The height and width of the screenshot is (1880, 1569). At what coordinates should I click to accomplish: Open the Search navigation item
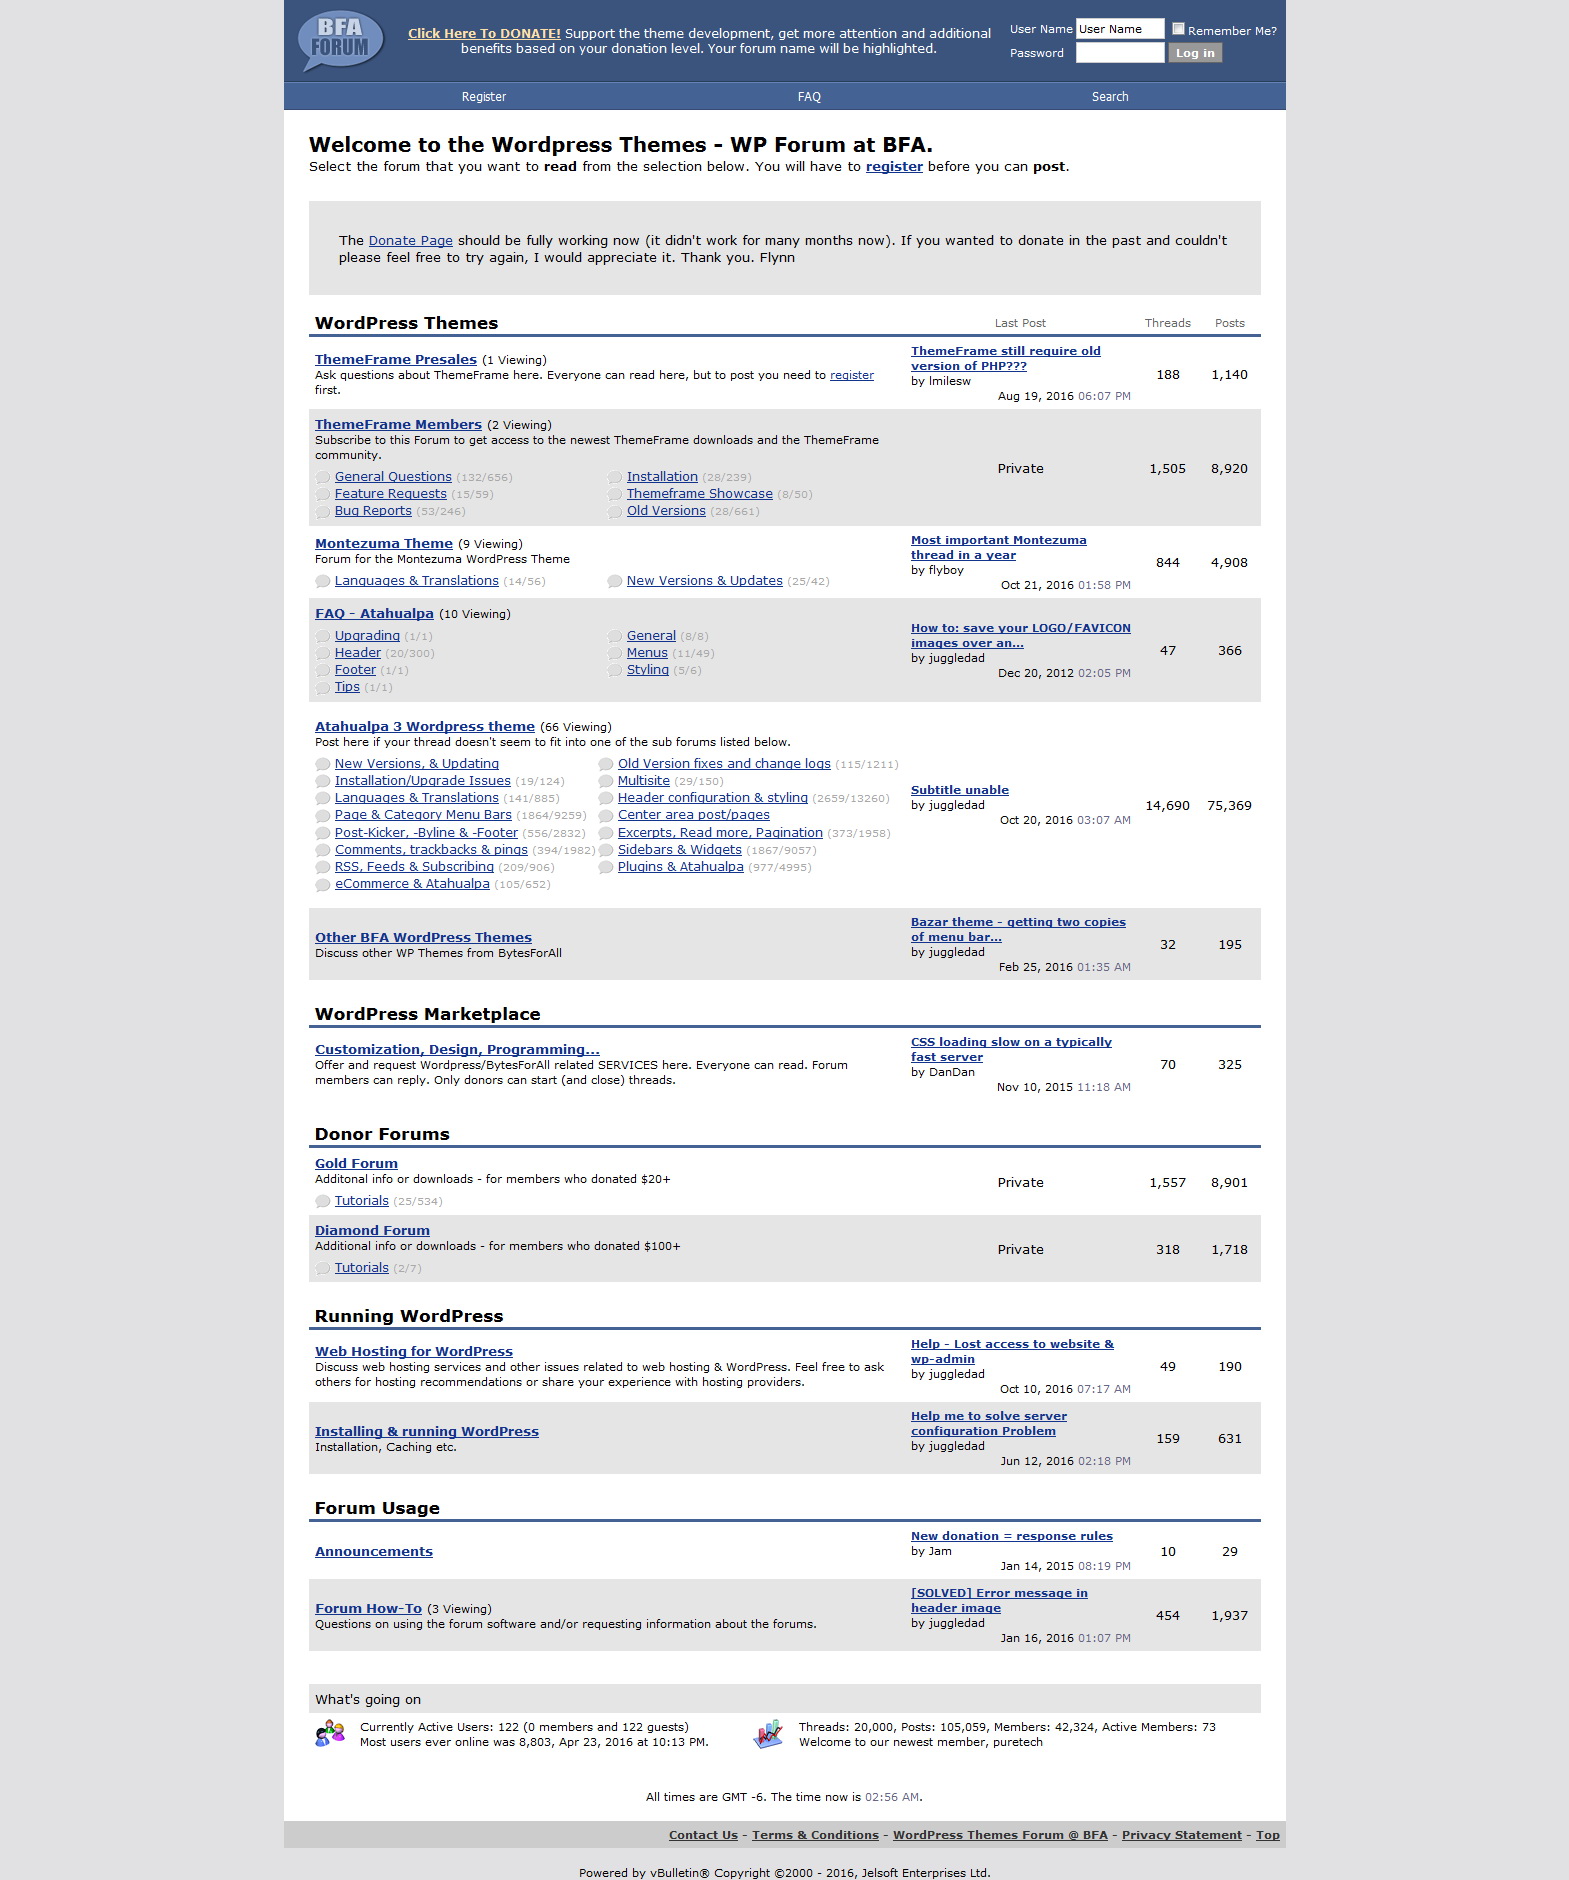coord(1110,97)
